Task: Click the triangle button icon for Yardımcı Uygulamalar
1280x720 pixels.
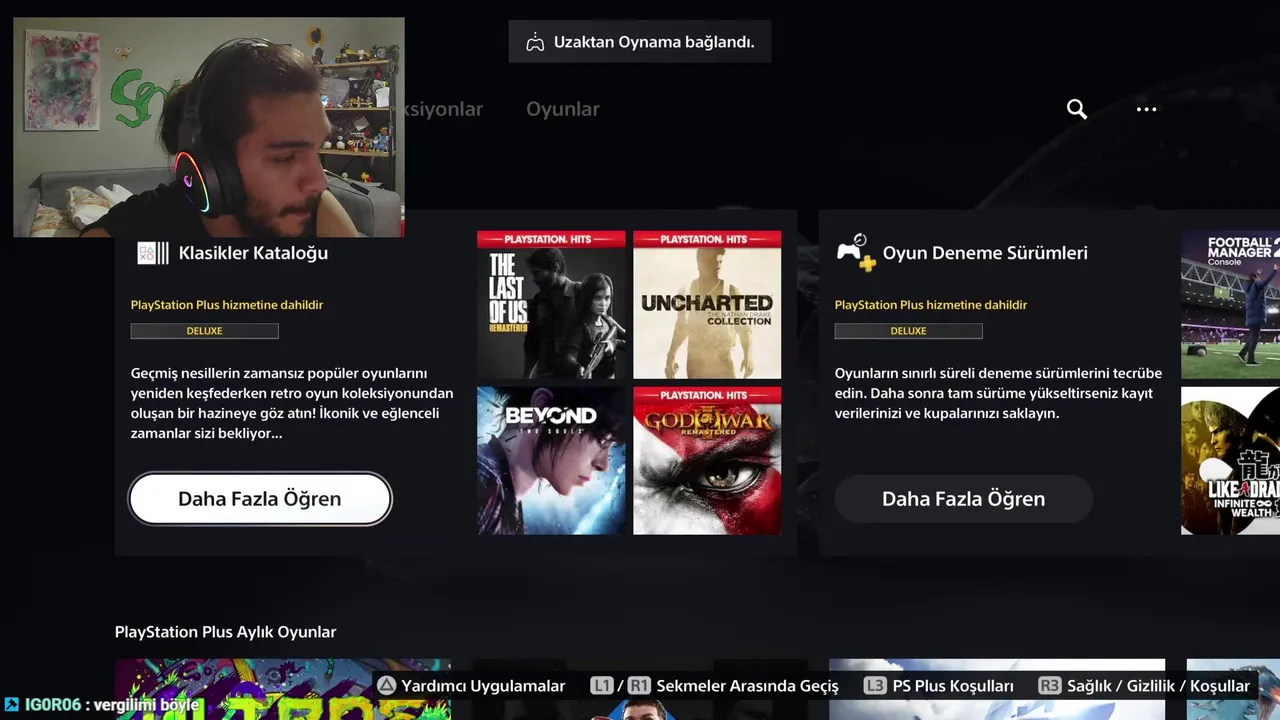Action: click(x=386, y=686)
